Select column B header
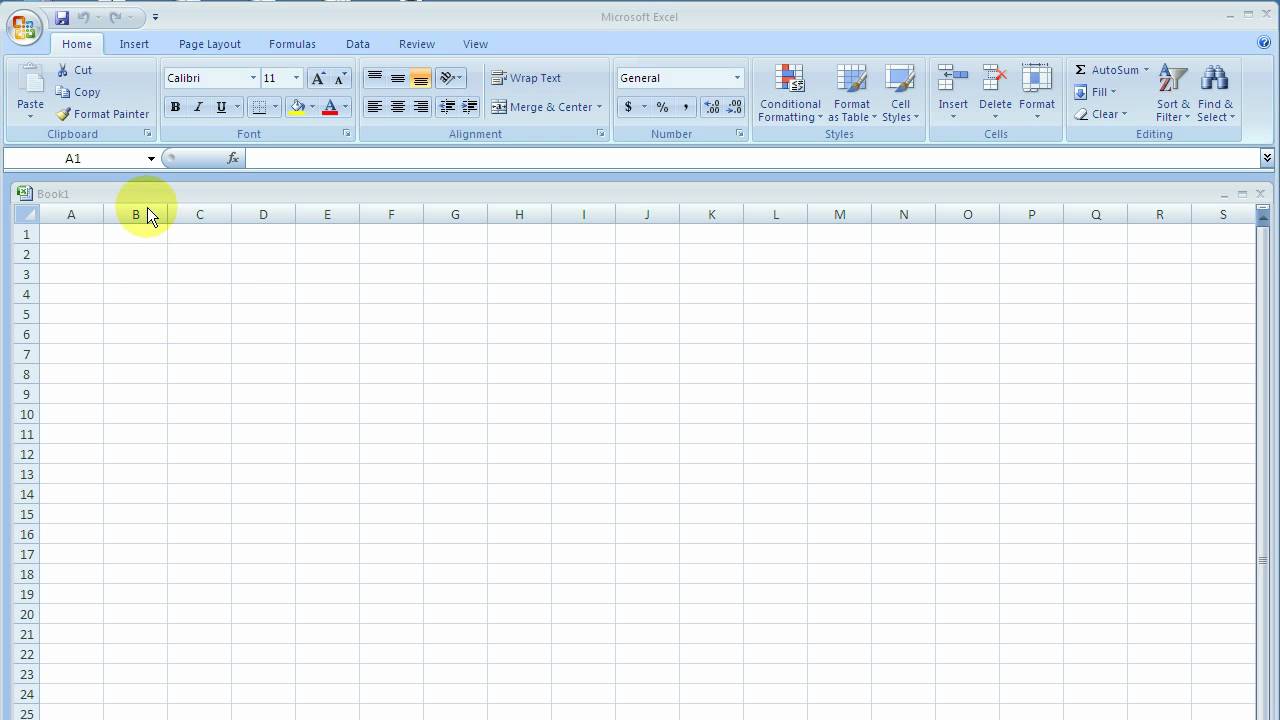 136,214
